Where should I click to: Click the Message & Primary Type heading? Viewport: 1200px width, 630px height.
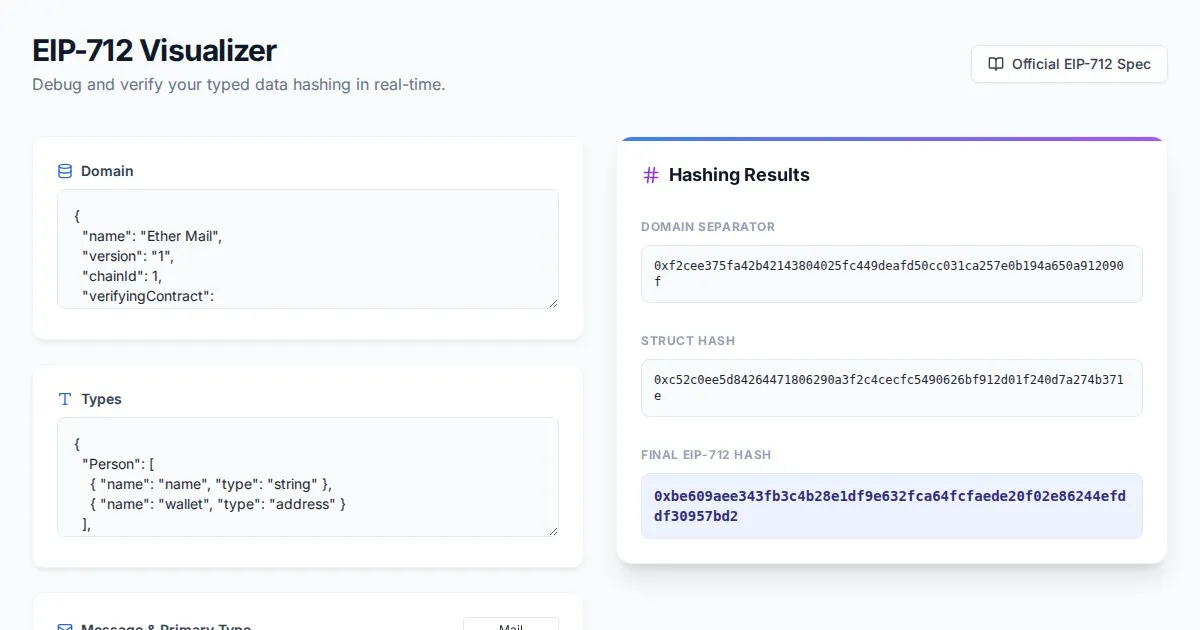[166, 627]
